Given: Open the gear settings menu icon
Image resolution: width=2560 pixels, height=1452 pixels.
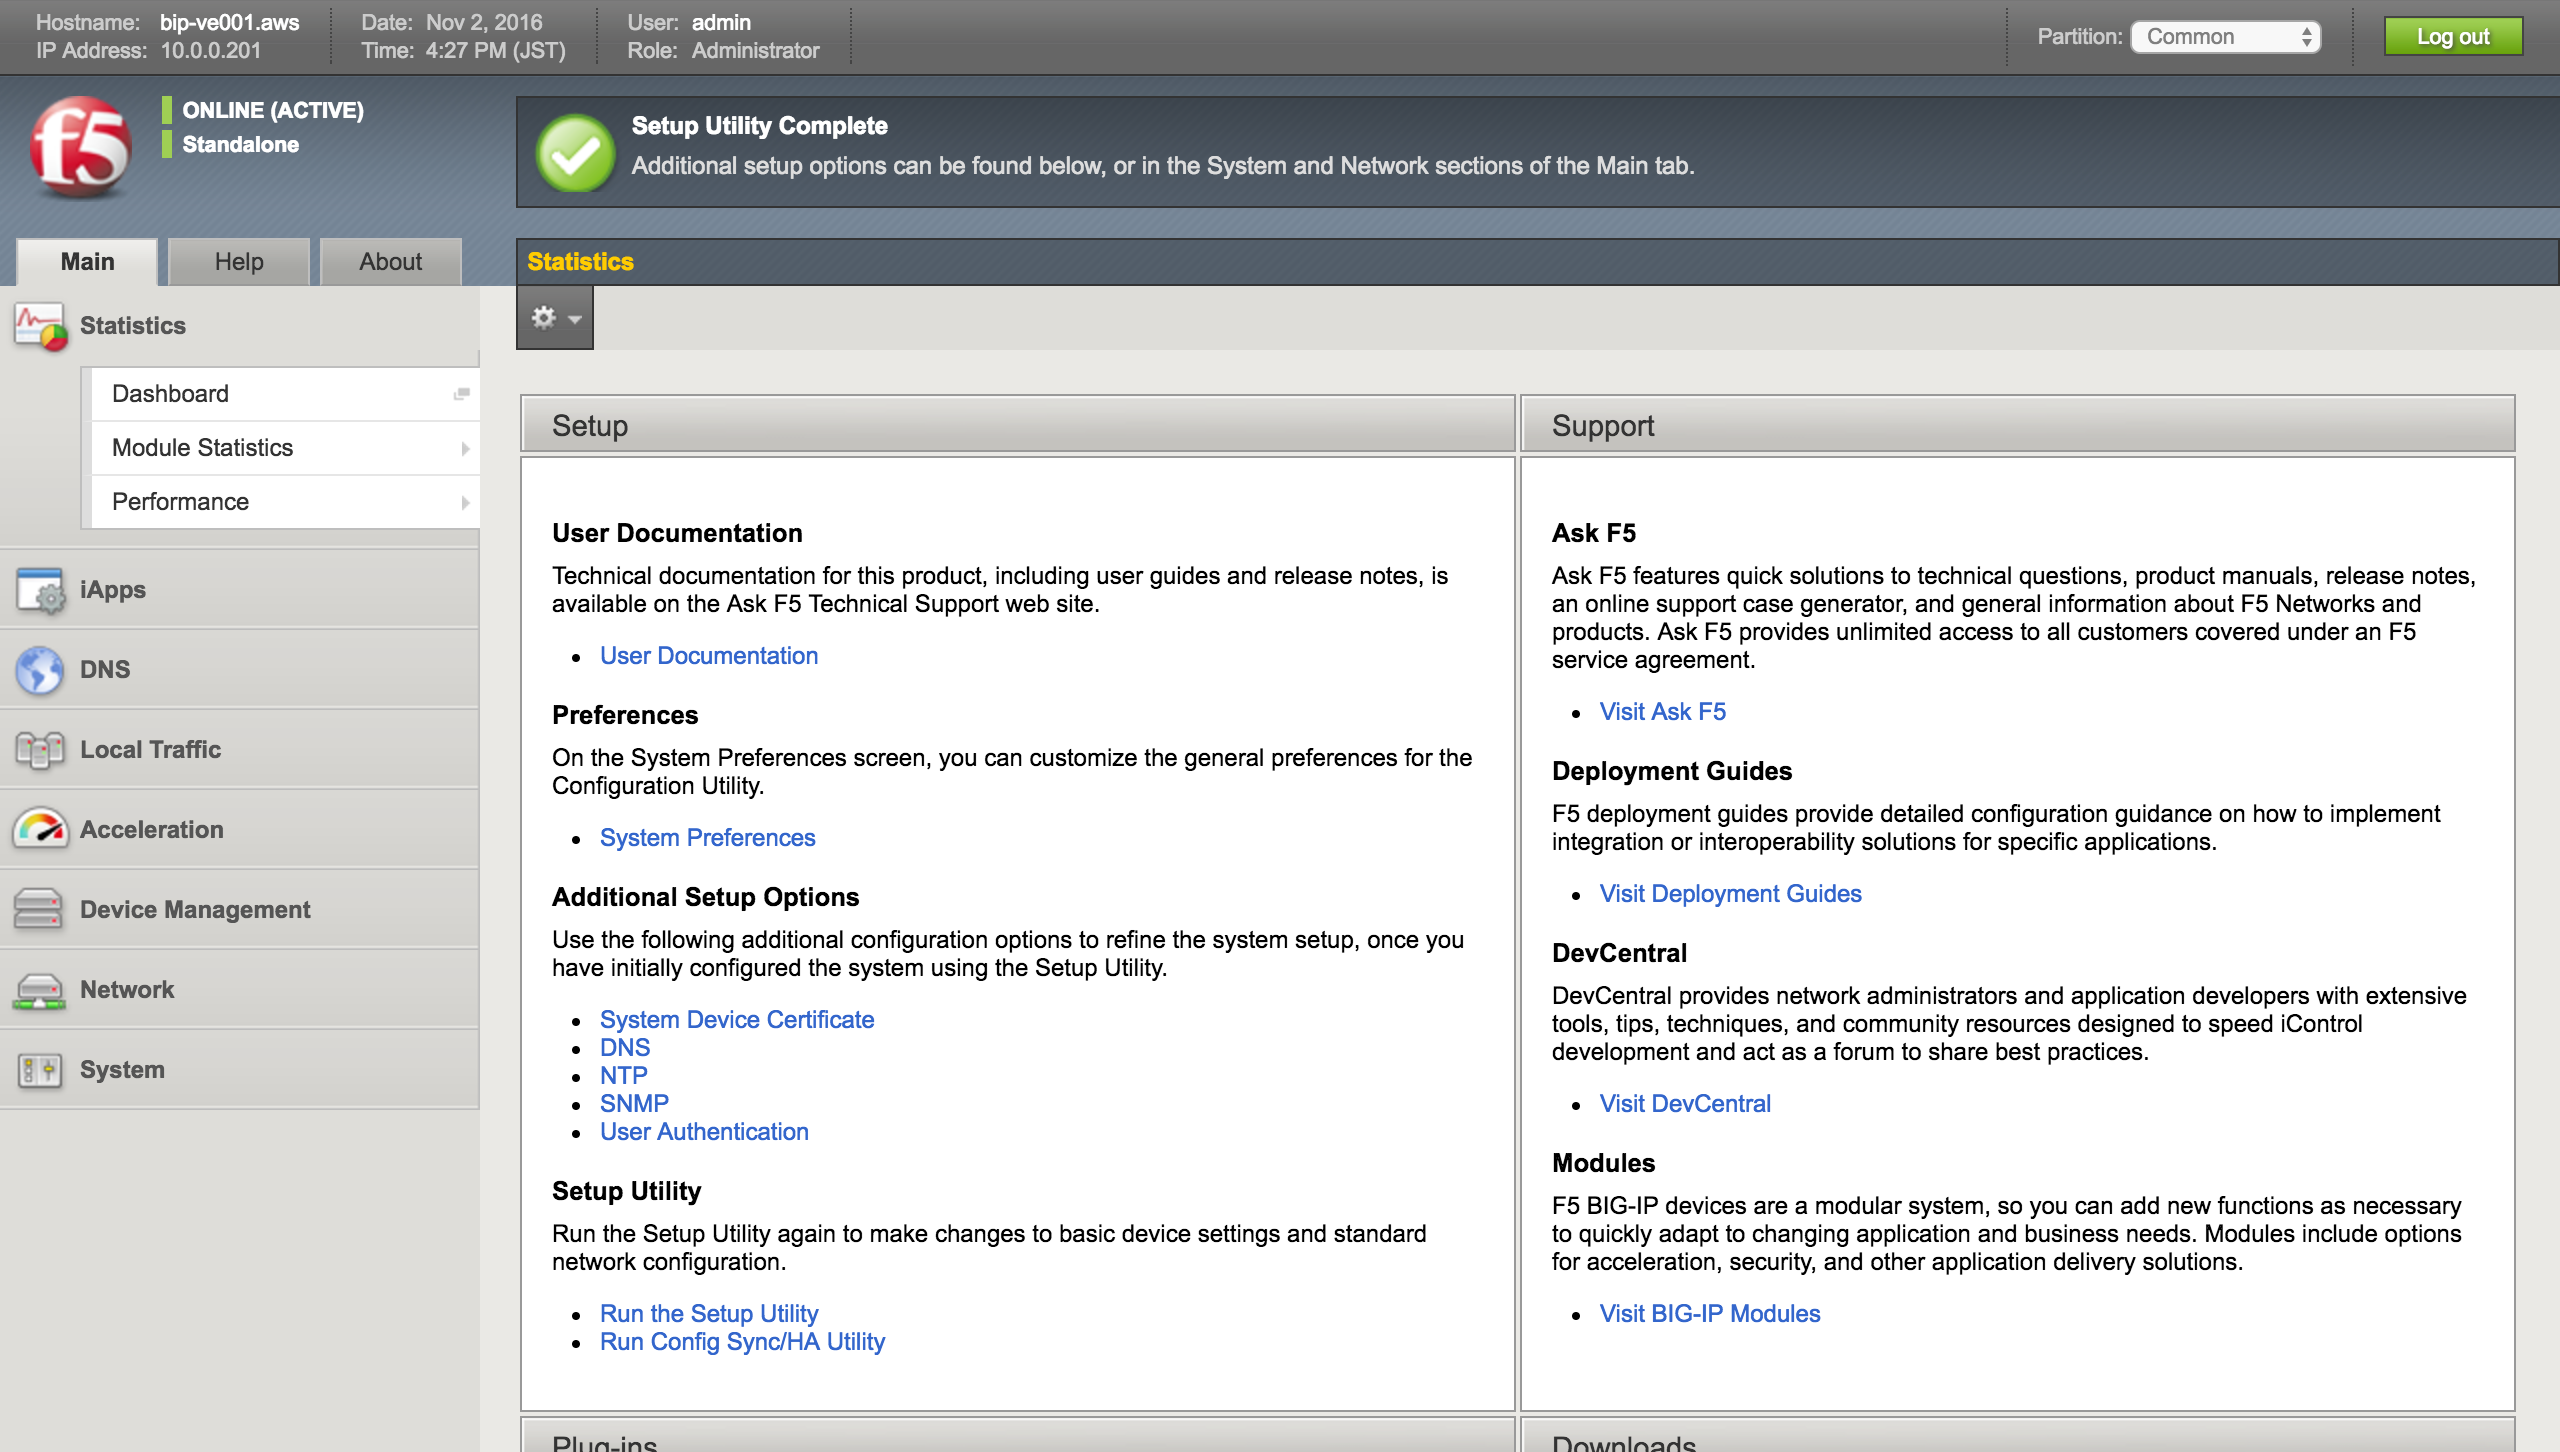Looking at the screenshot, I should 543,318.
